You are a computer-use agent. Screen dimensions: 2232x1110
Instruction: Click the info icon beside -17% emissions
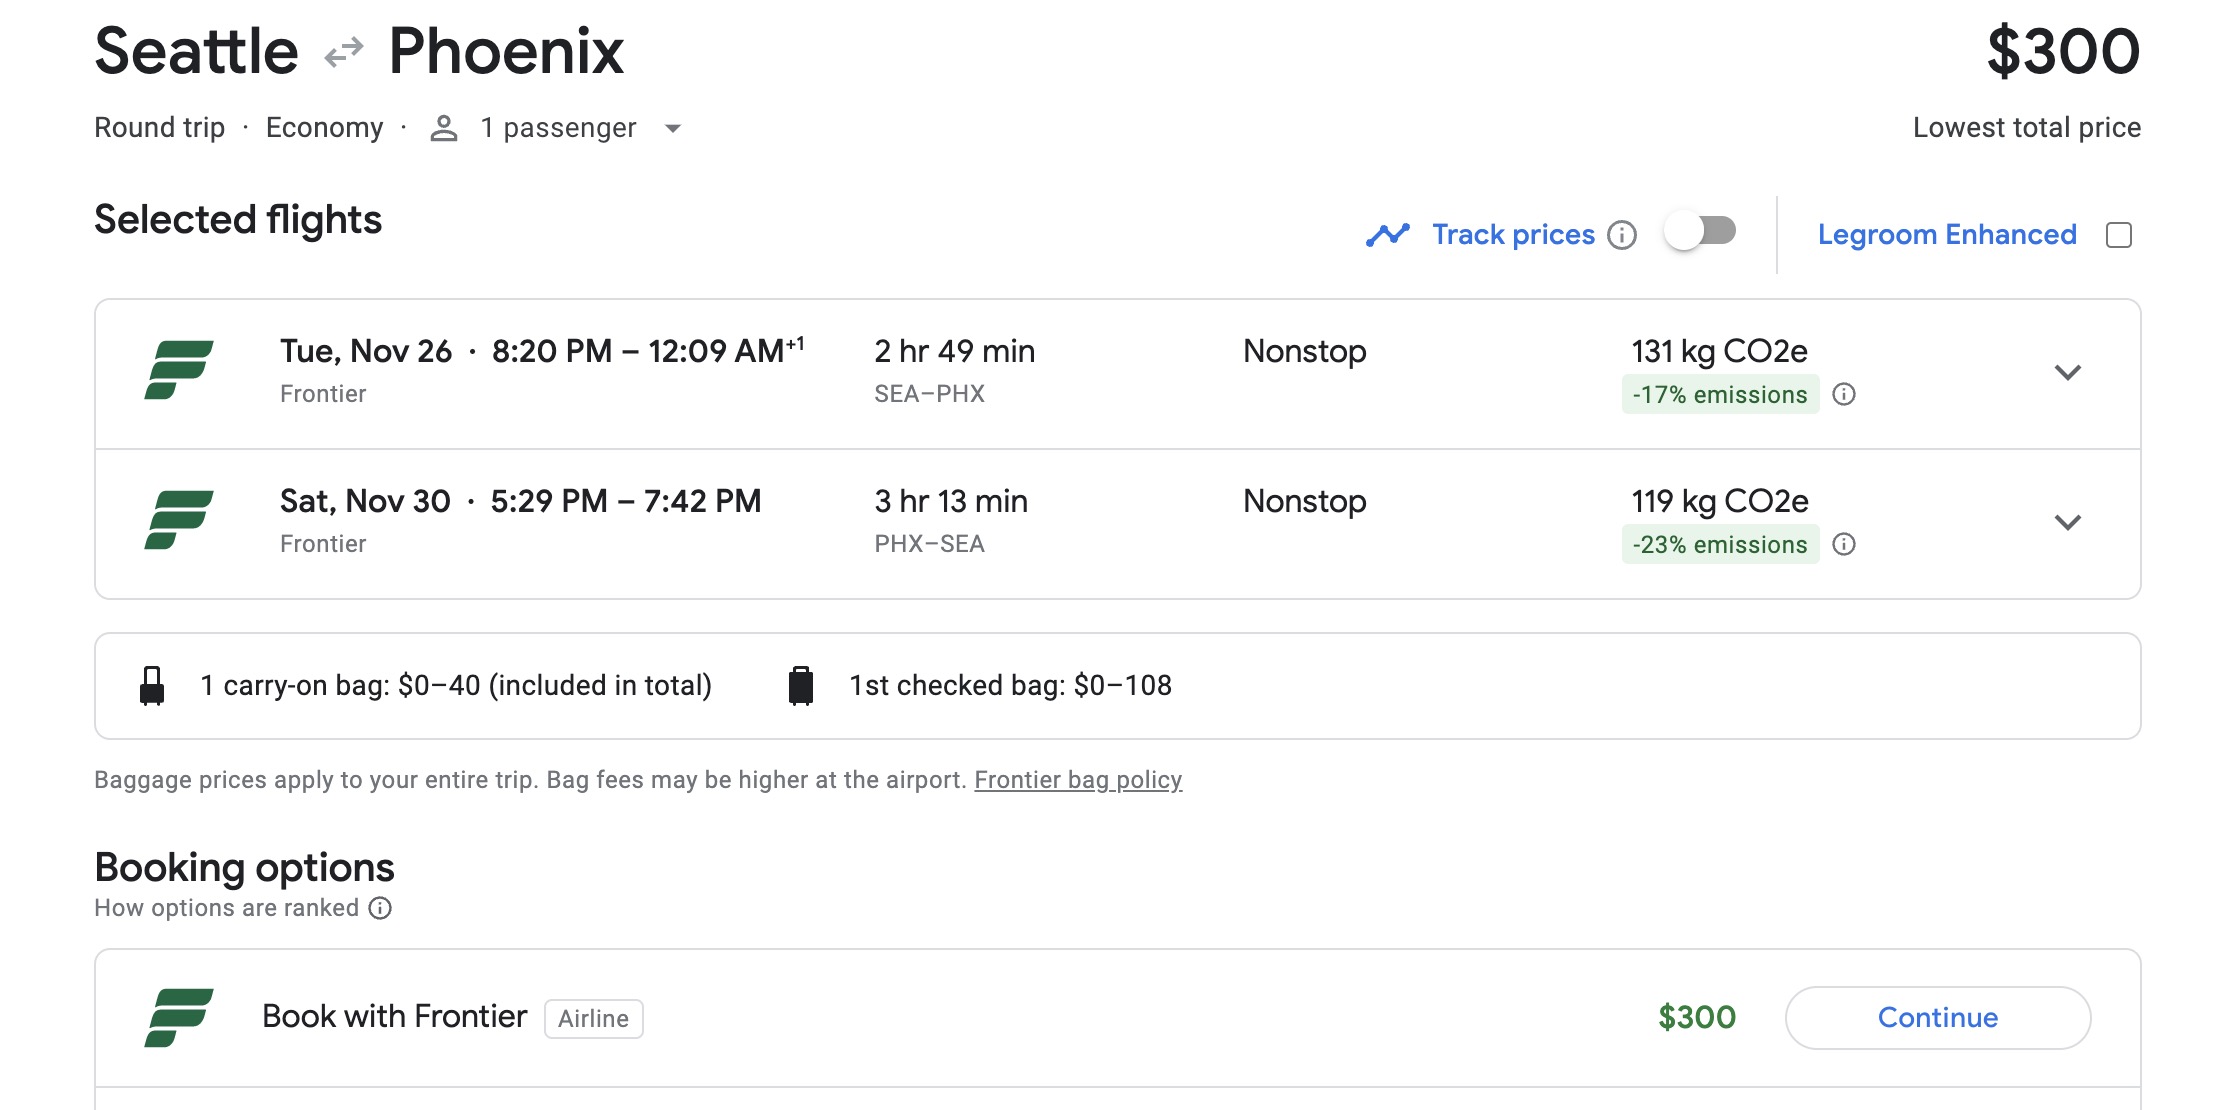point(1846,395)
